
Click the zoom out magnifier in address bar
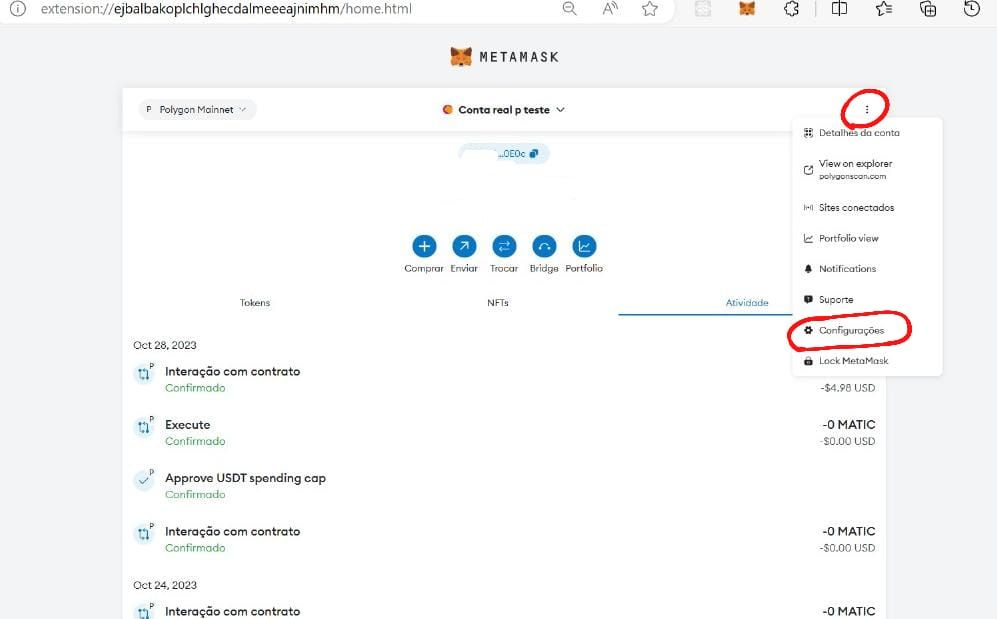(570, 9)
